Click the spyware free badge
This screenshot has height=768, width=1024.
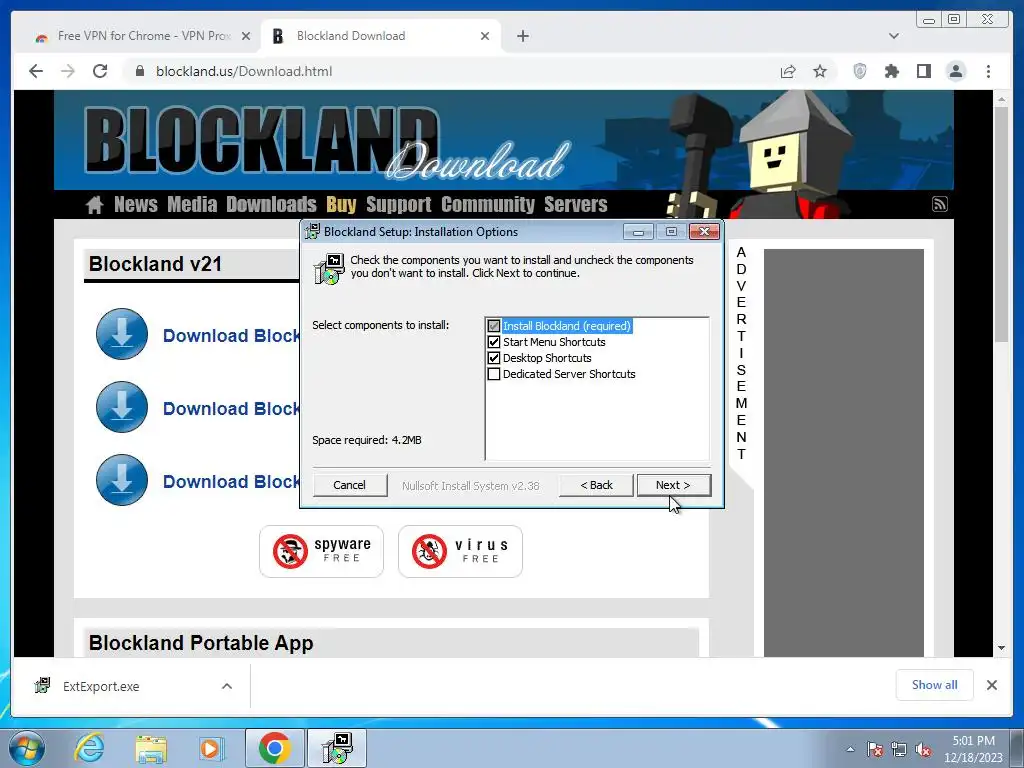pyautogui.click(x=321, y=551)
